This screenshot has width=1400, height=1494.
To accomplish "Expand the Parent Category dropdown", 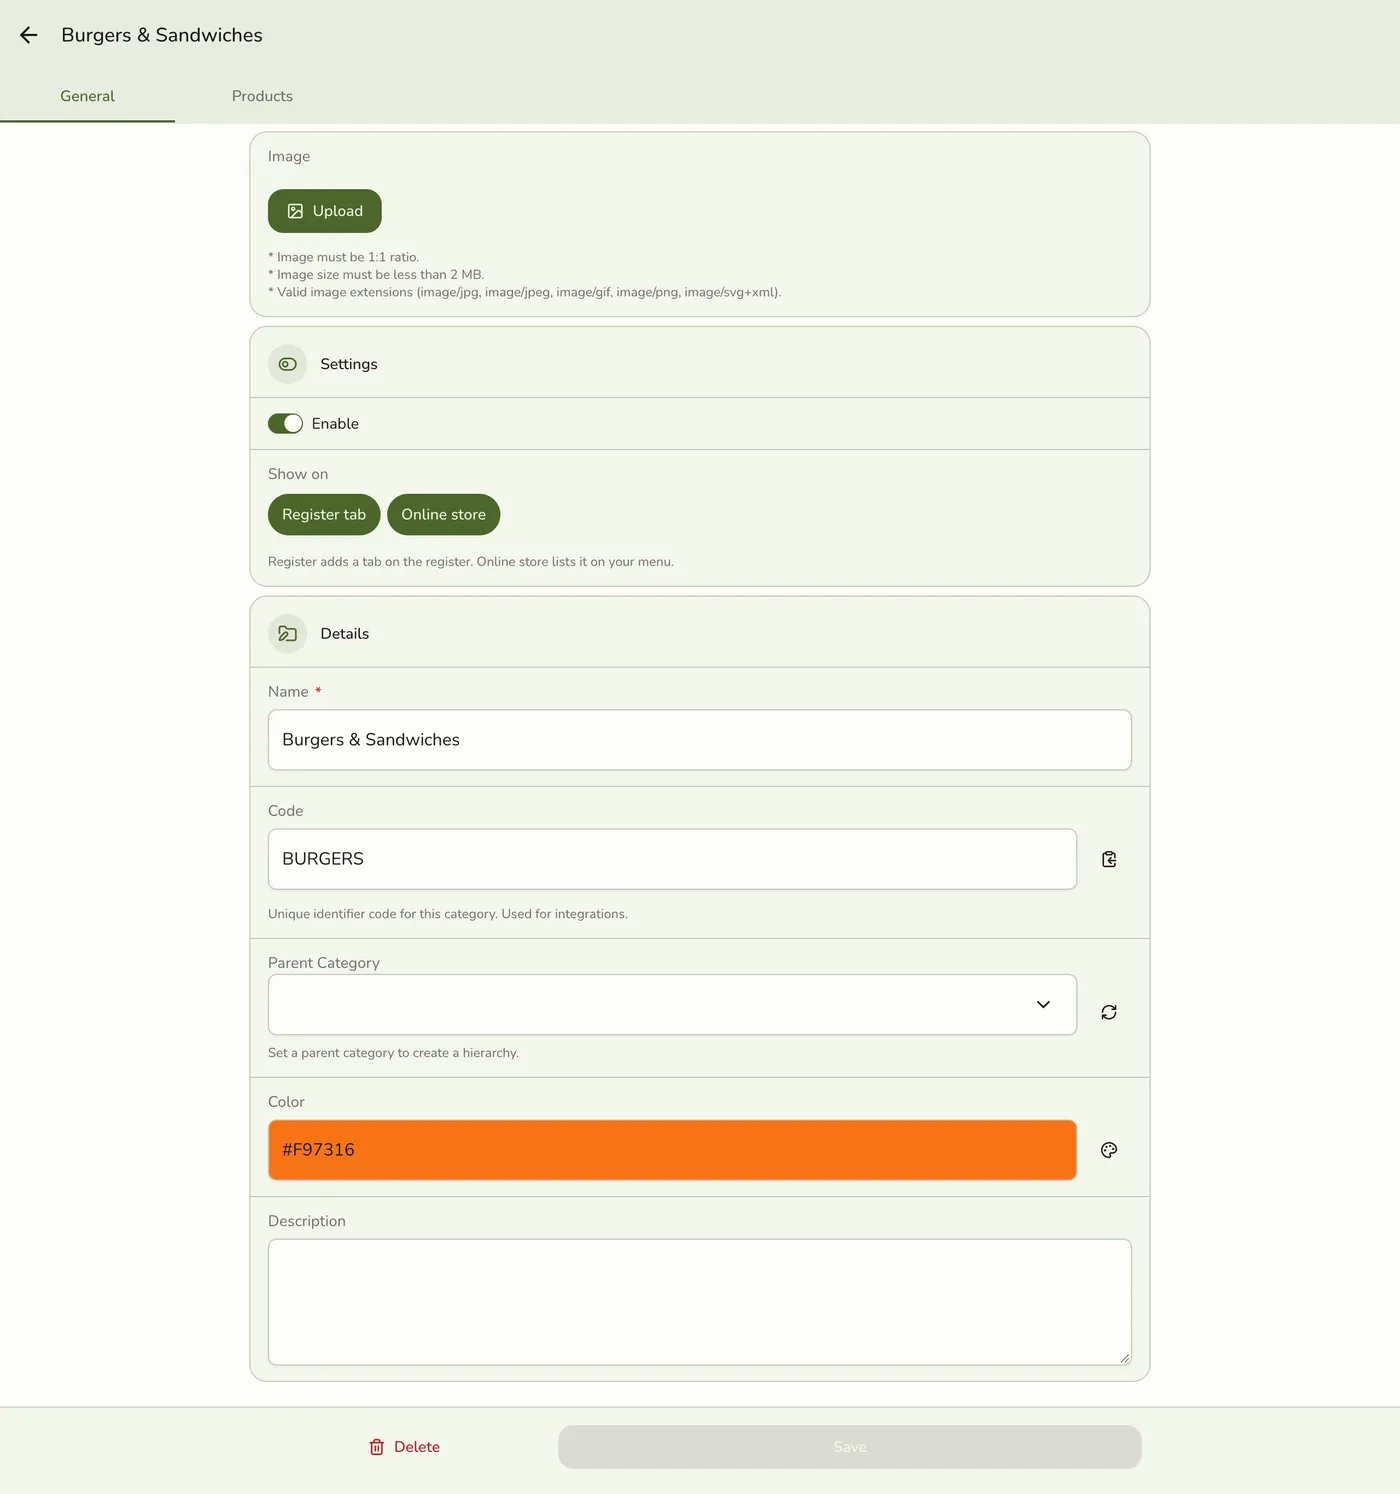I will 672,1004.
